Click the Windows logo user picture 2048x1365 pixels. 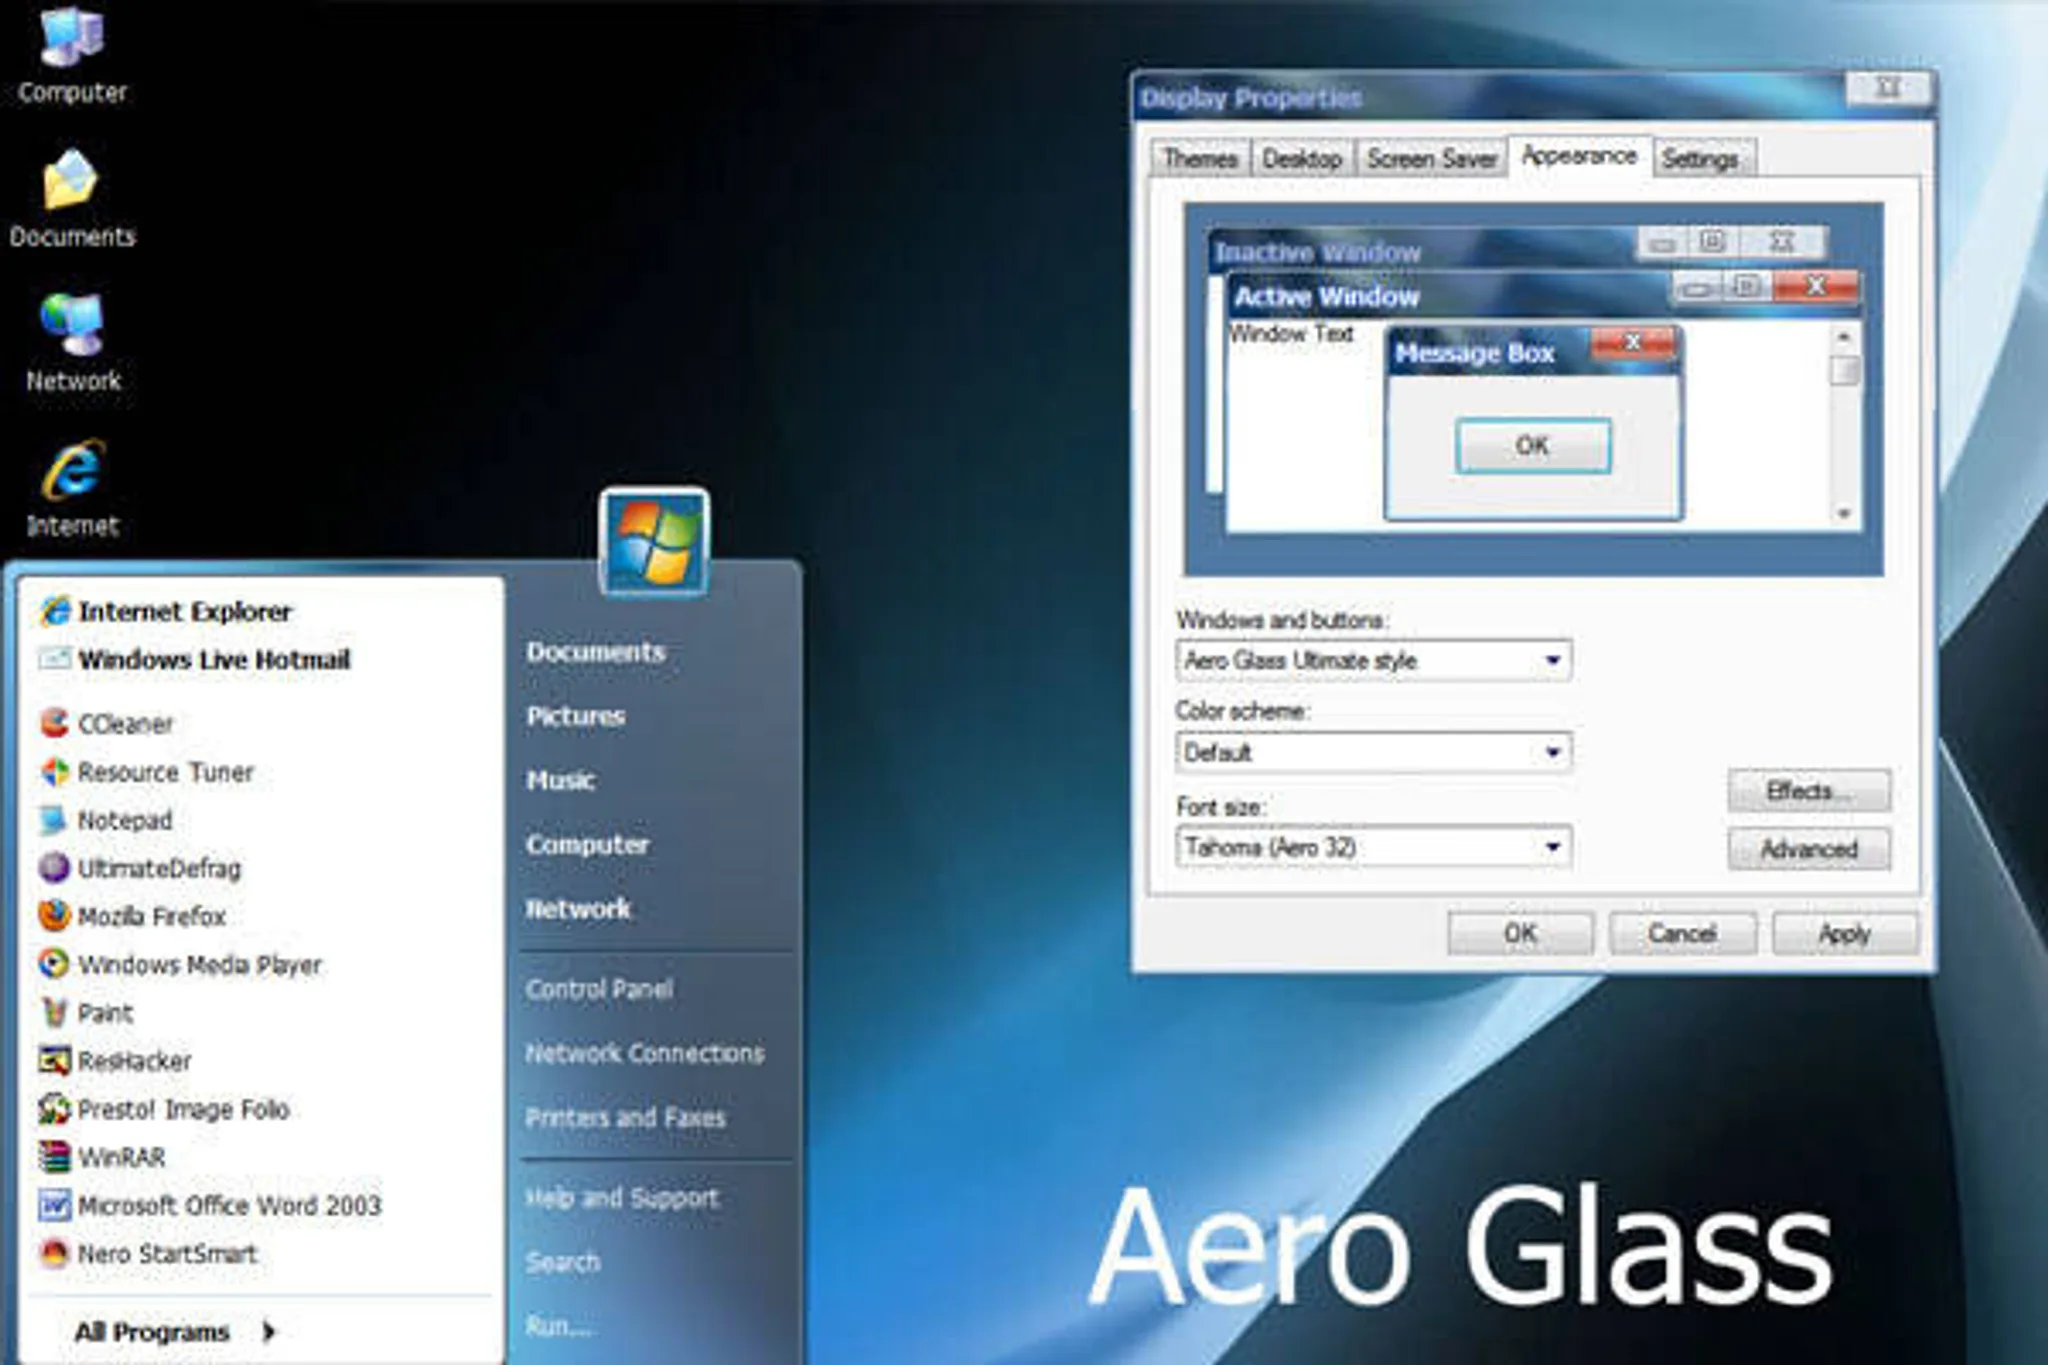tap(655, 541)
